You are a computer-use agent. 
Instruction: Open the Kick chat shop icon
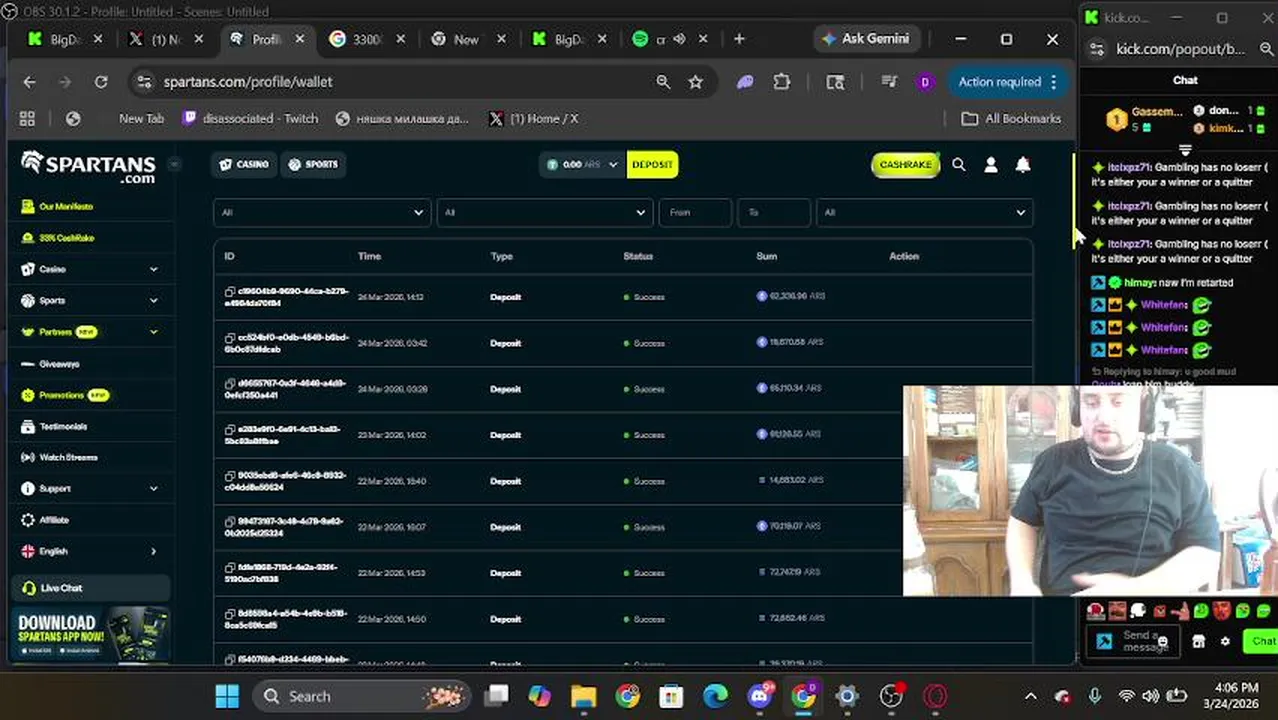tap(1199, 641)
